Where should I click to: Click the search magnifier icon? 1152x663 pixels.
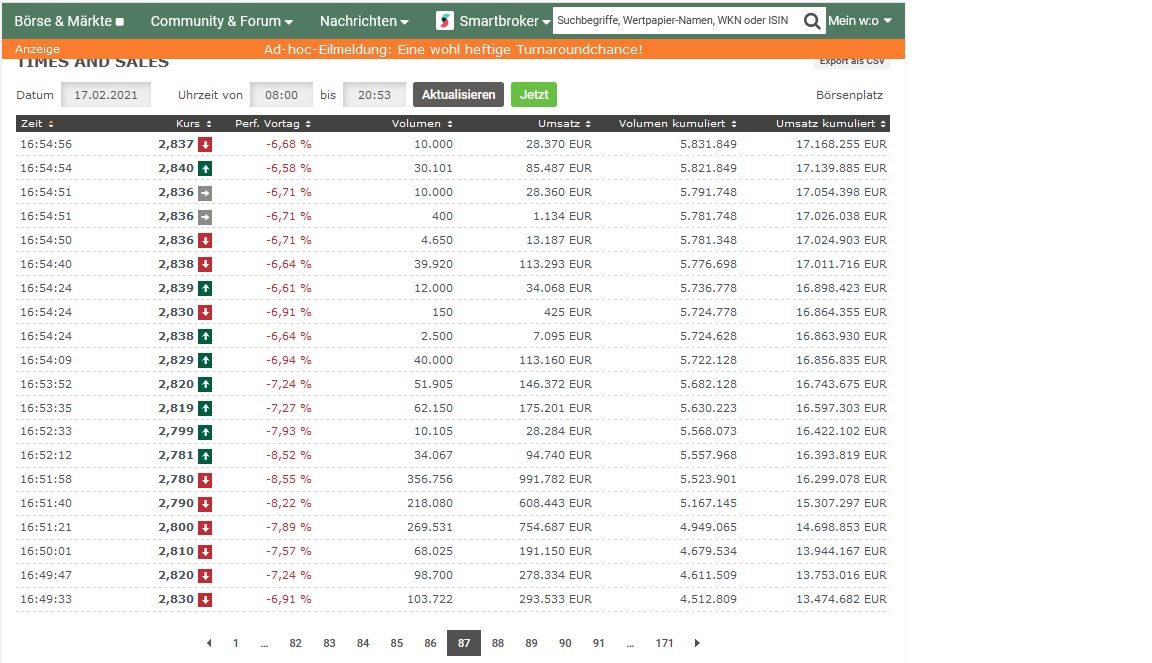point(812,21)
